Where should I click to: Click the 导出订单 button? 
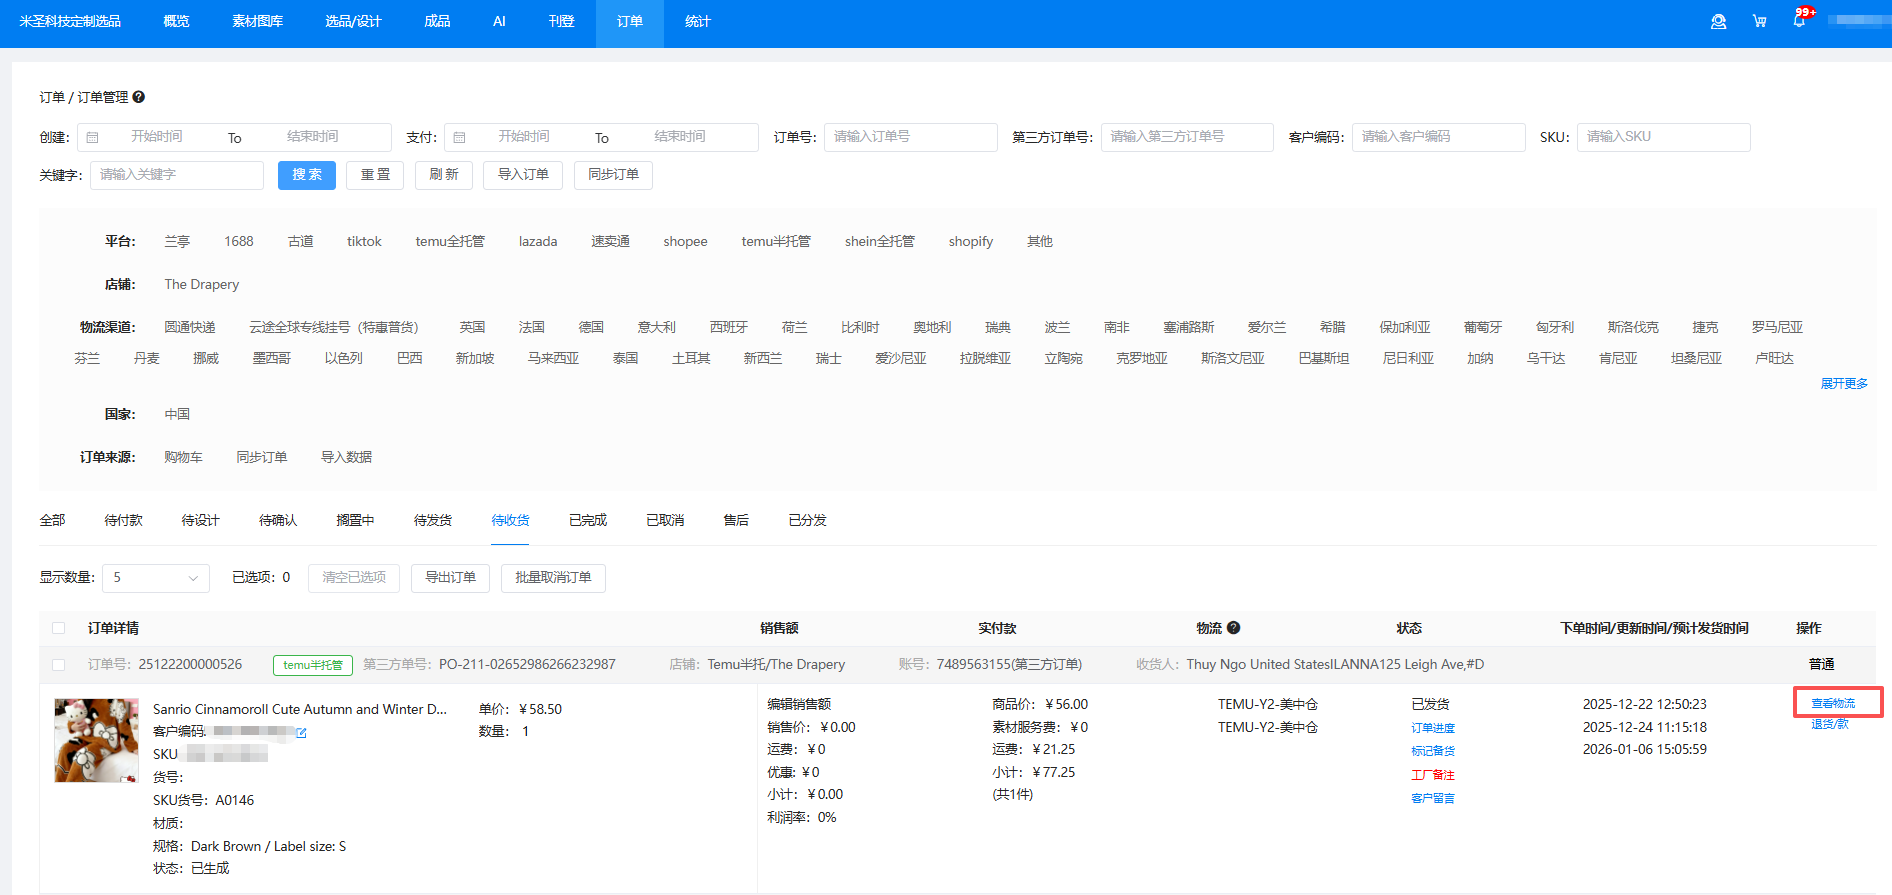450,578
